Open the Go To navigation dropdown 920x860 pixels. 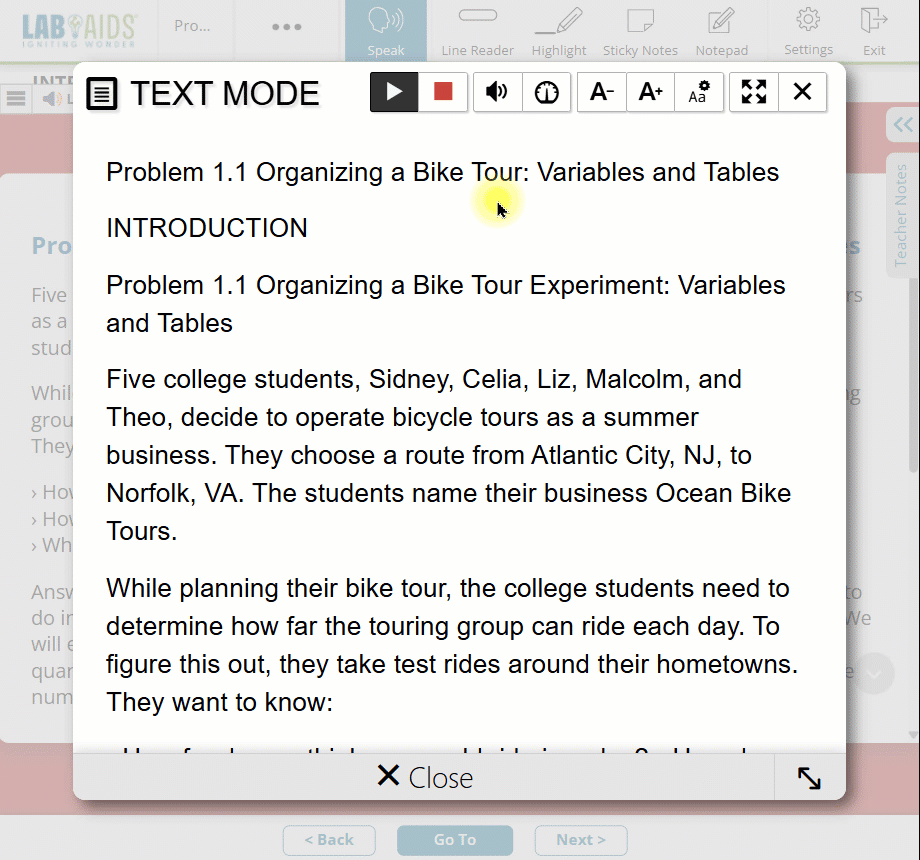(455, 840)
